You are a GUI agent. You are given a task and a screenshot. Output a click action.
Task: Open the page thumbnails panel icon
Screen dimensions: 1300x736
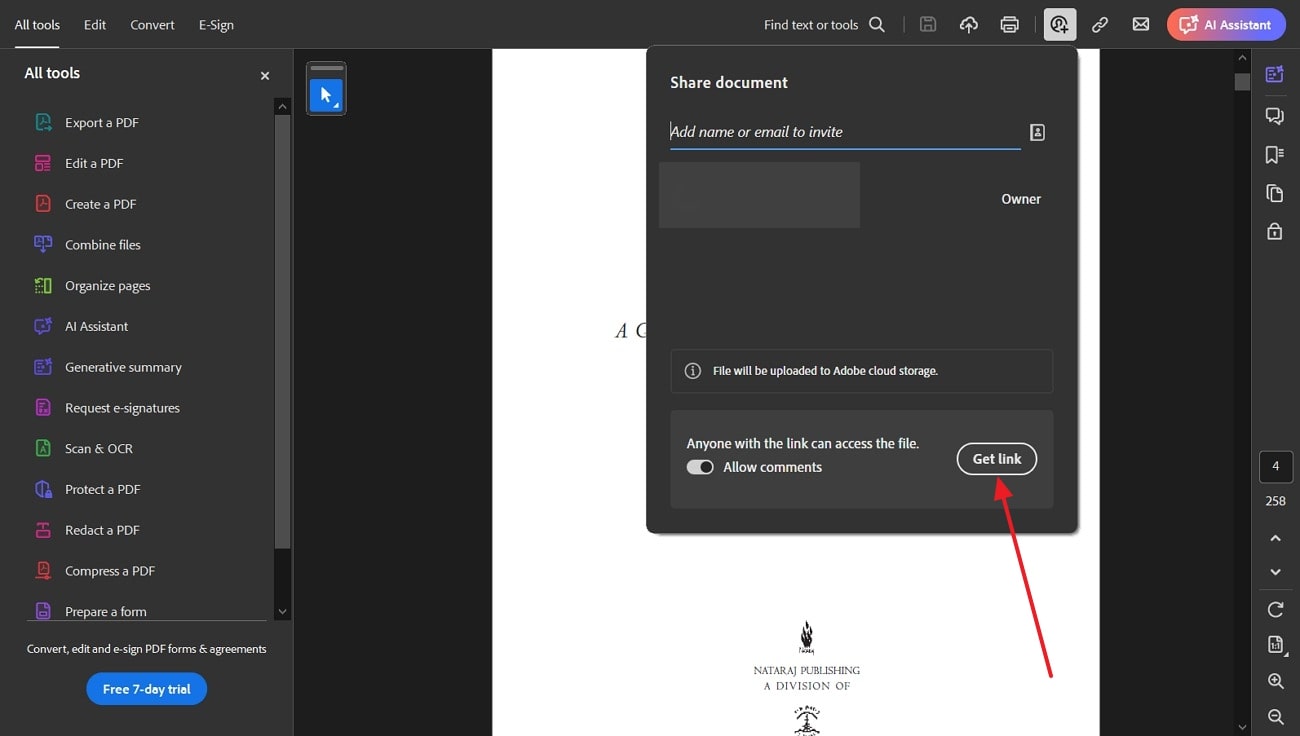[1275, 193]
